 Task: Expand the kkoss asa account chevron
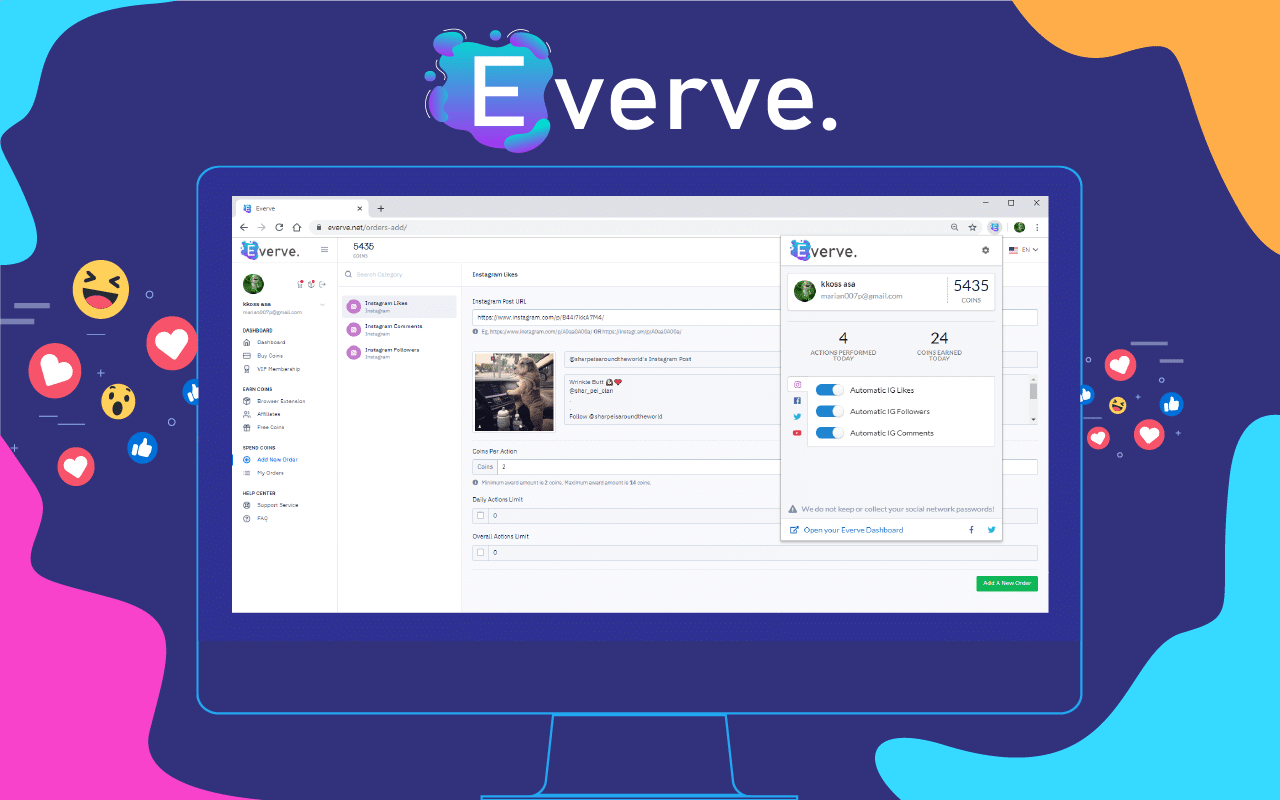pos(322,304)
